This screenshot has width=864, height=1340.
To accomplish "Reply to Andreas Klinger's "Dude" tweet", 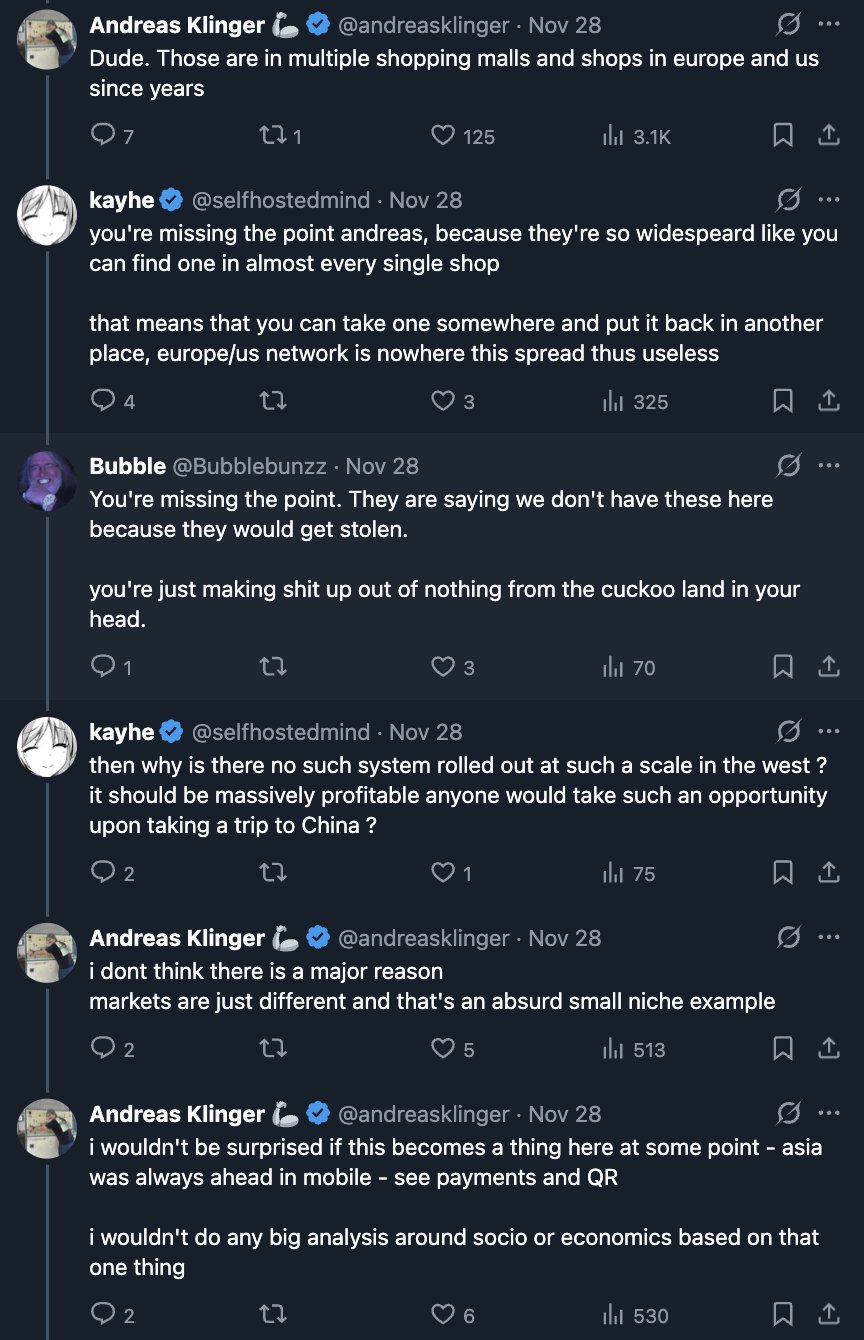I will pyautogui.click(x=111, y=136).
